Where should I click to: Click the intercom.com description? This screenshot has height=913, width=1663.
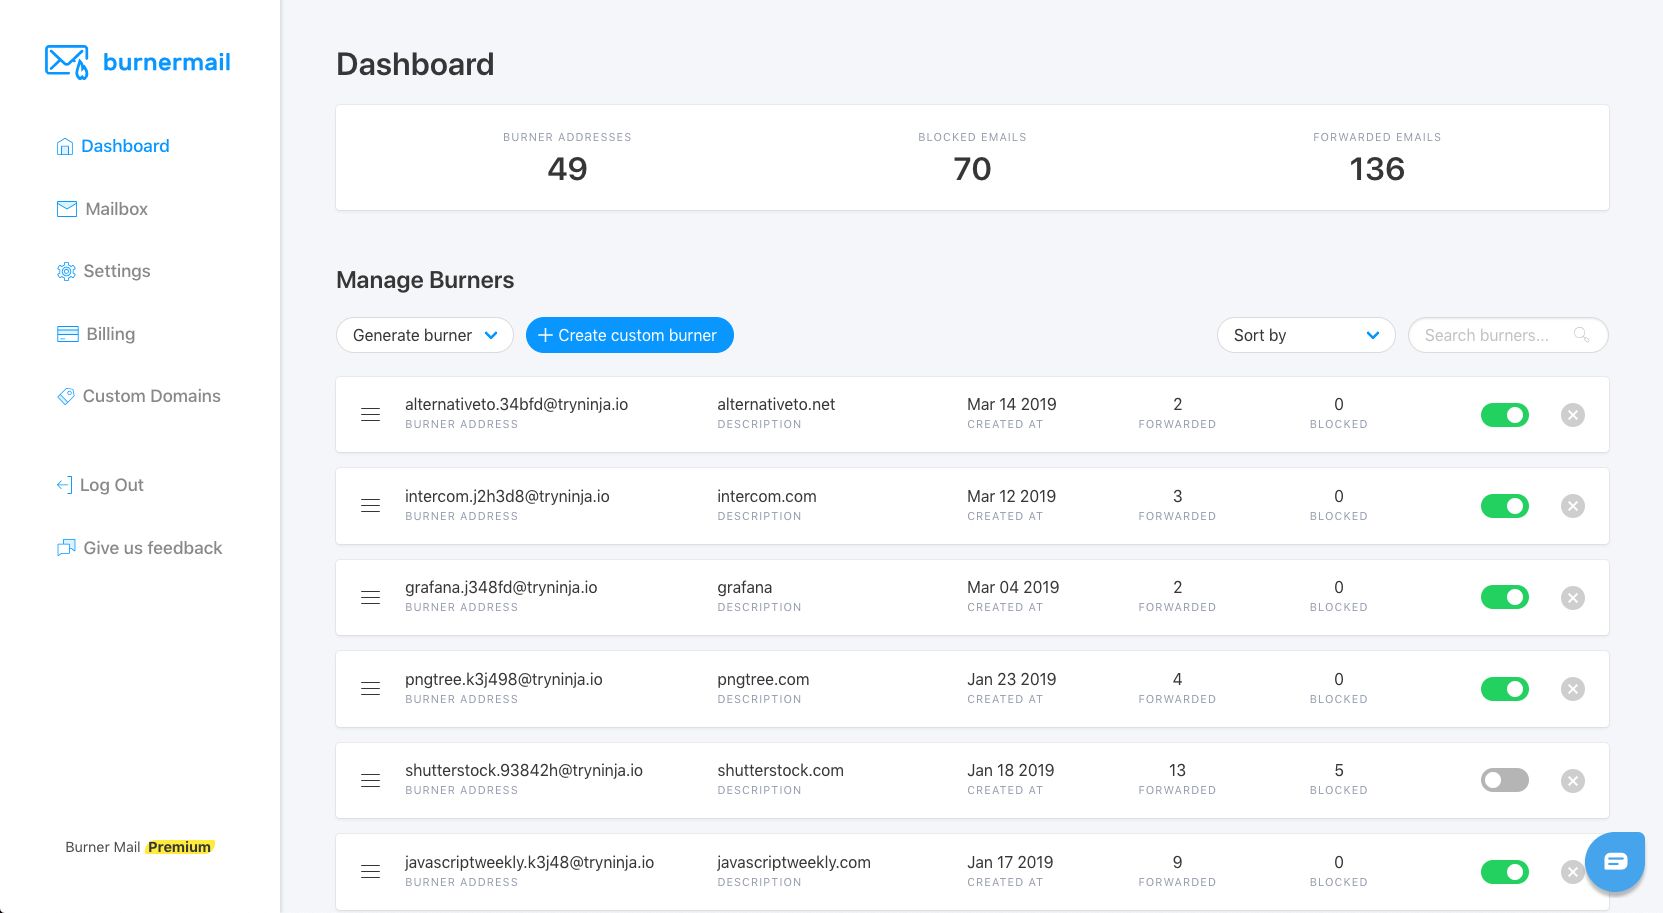(767, 496)
